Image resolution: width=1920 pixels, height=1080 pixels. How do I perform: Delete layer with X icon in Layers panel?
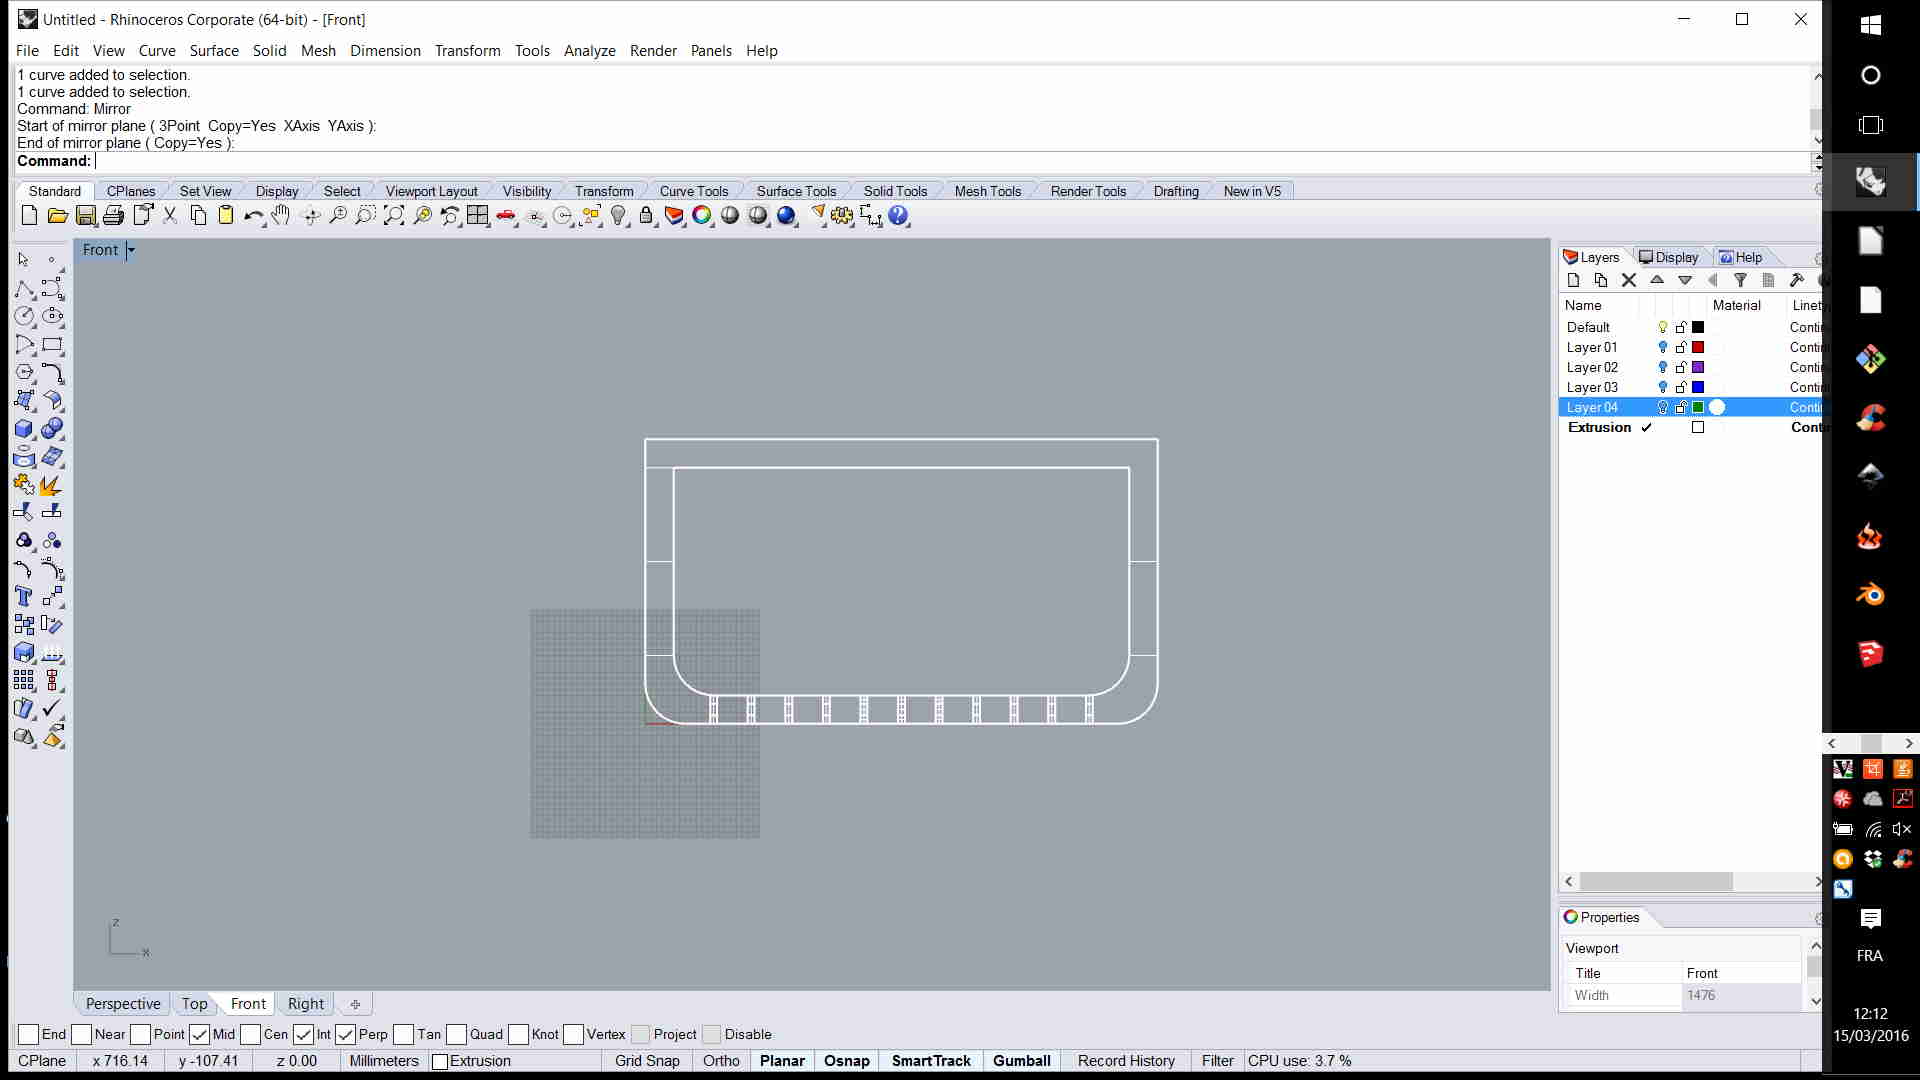pos(1629,281)
